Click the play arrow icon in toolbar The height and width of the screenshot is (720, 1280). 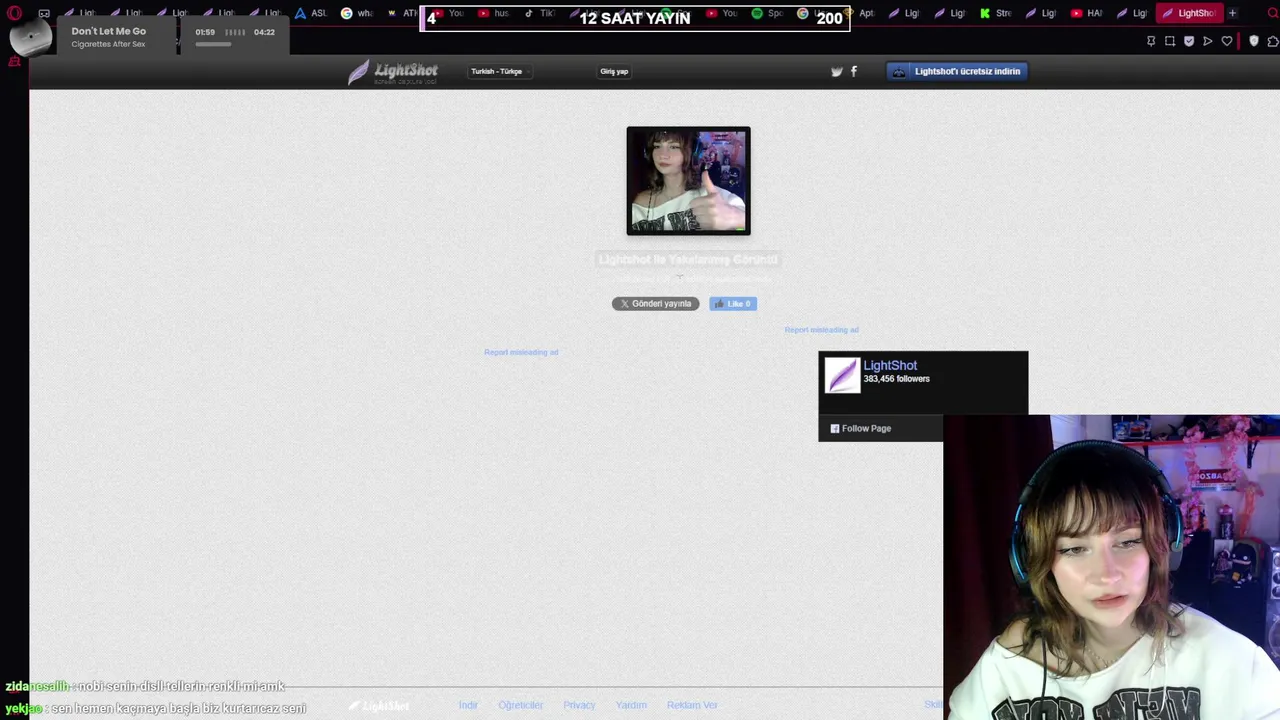point(1208,41)
